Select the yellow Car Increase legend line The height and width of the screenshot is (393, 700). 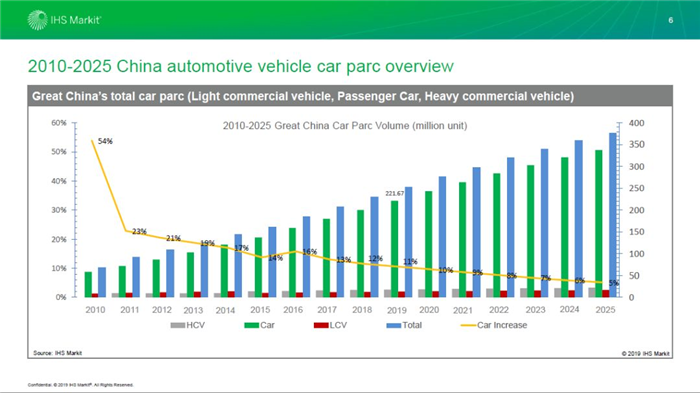pyautogui.click(x=468, y=325)
